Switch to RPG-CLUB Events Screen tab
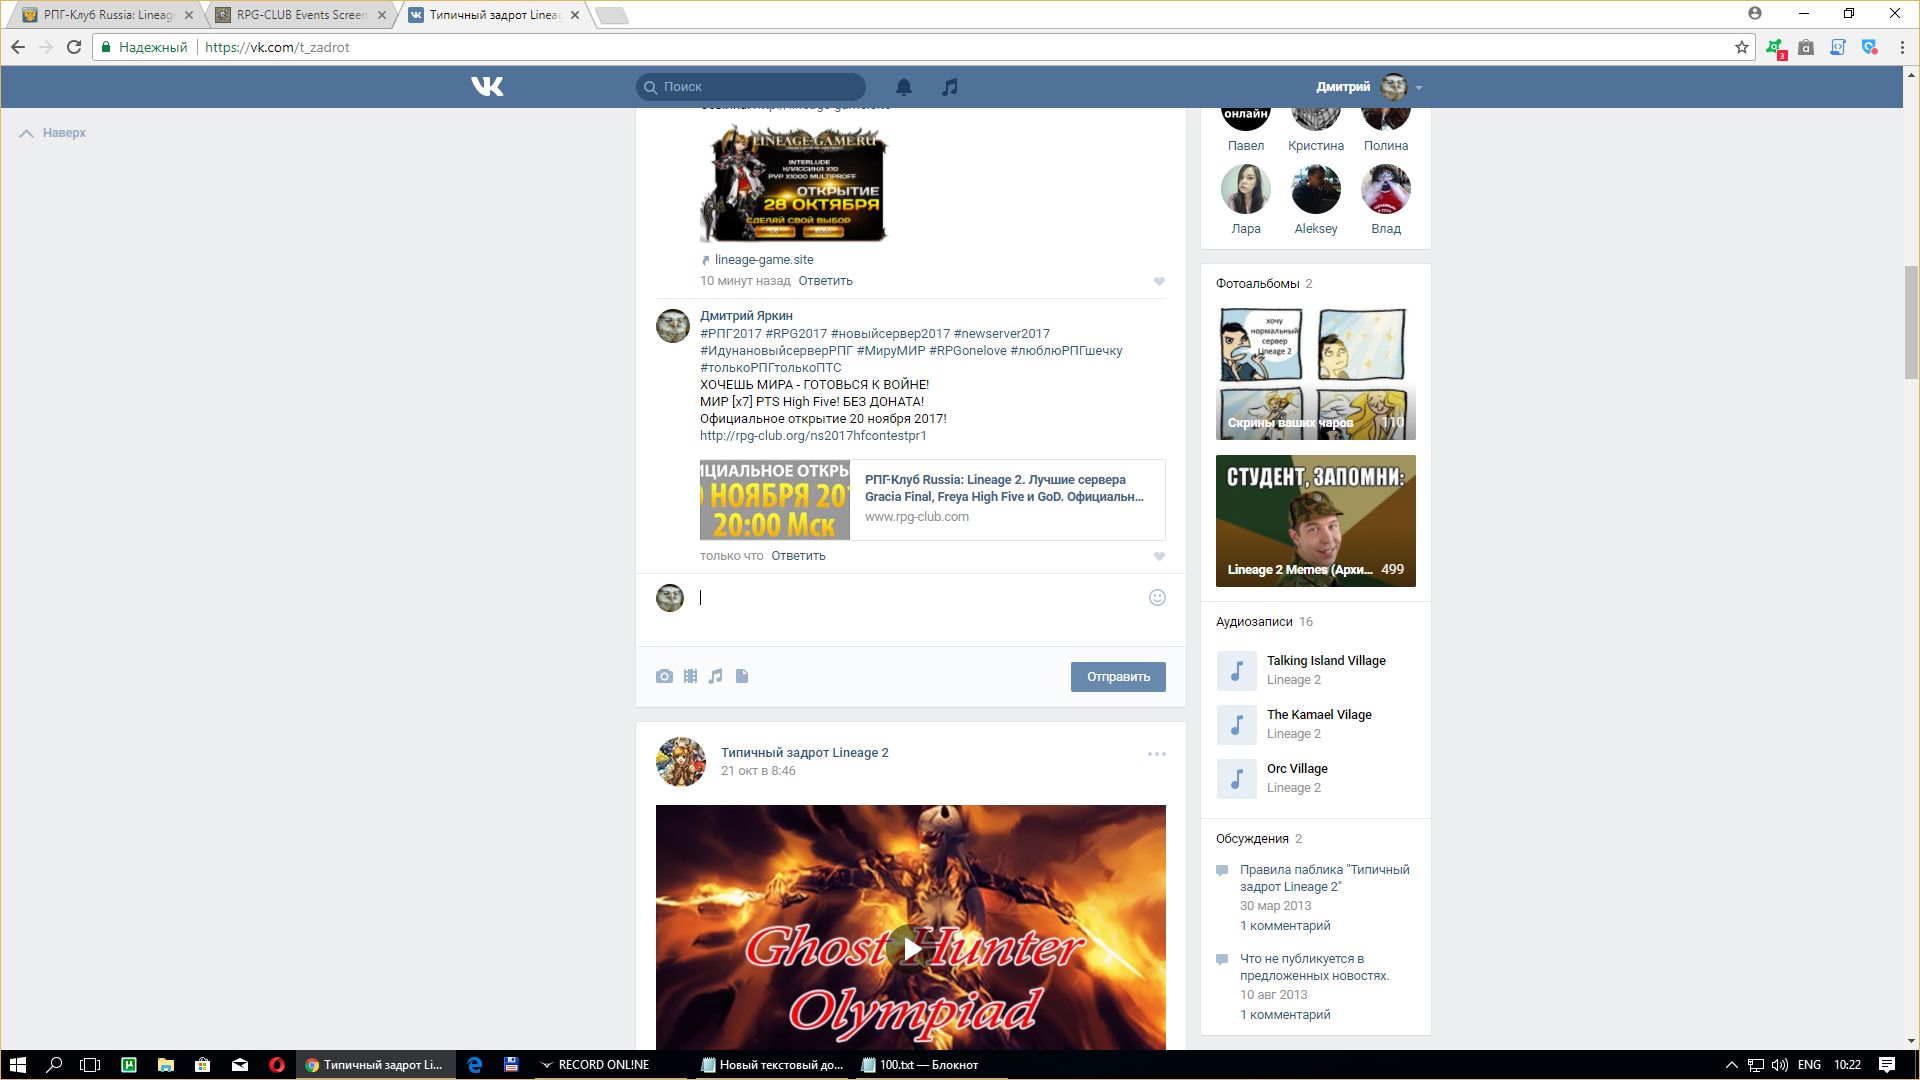The height and width of the screenshot is (1080, 1920). (x=300, y=15)
